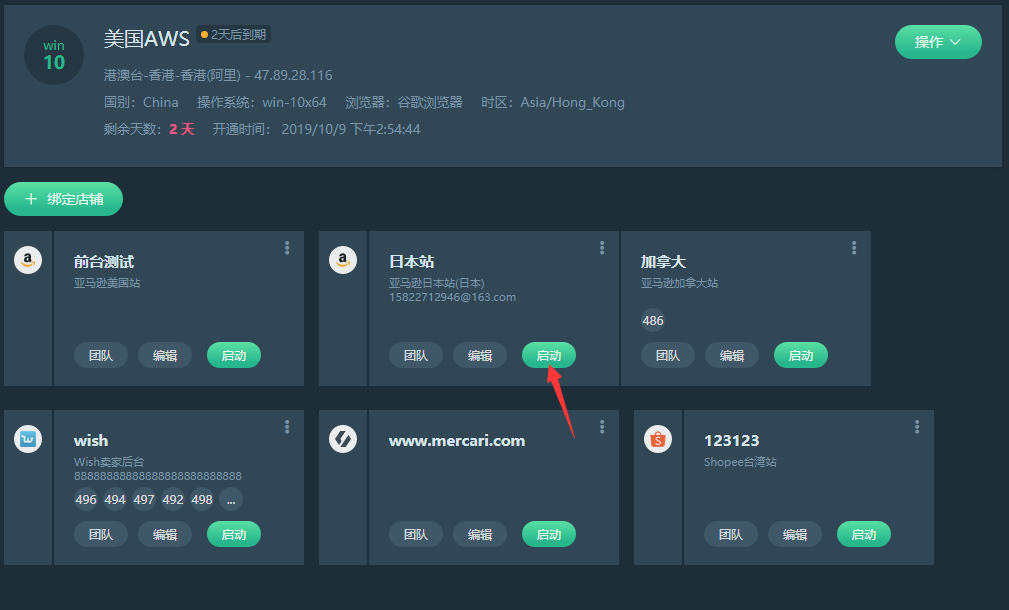Click 团队 on the www.mercari.com card
The width and height of the screenshot is (1009, 610).
click(x=416, y=534)
